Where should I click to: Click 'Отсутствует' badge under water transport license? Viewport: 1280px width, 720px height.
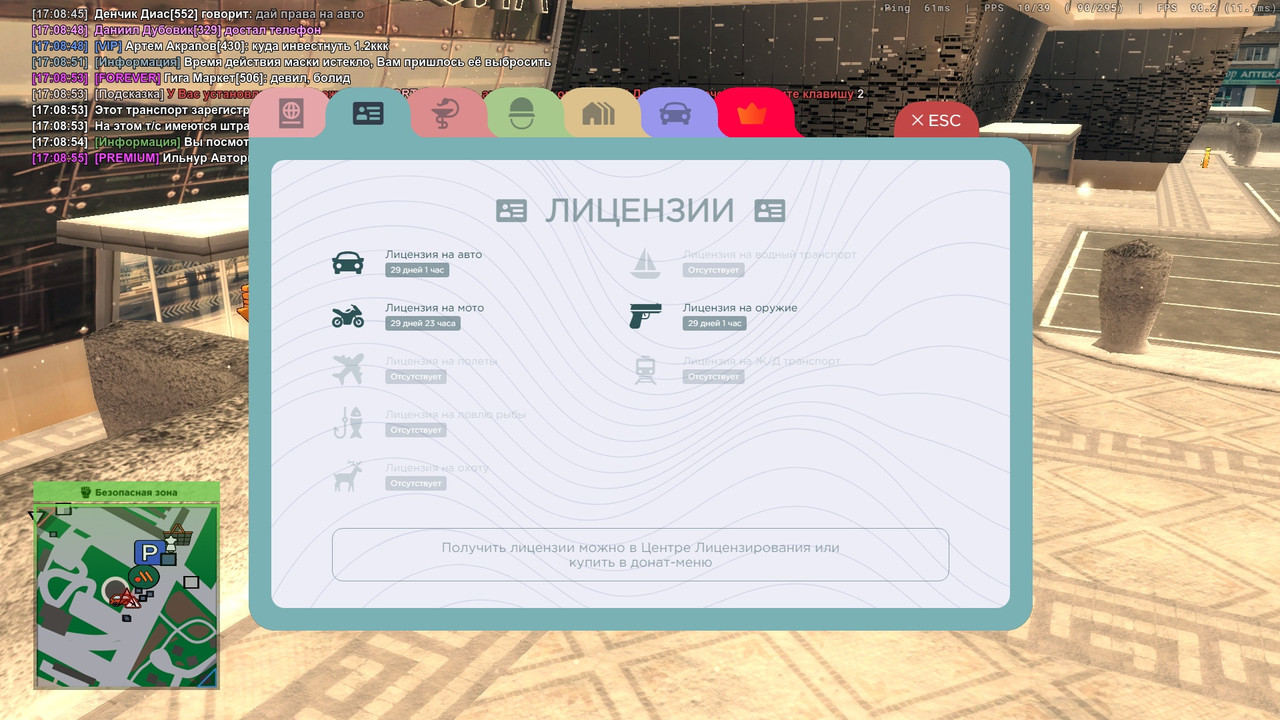[714, 270]
